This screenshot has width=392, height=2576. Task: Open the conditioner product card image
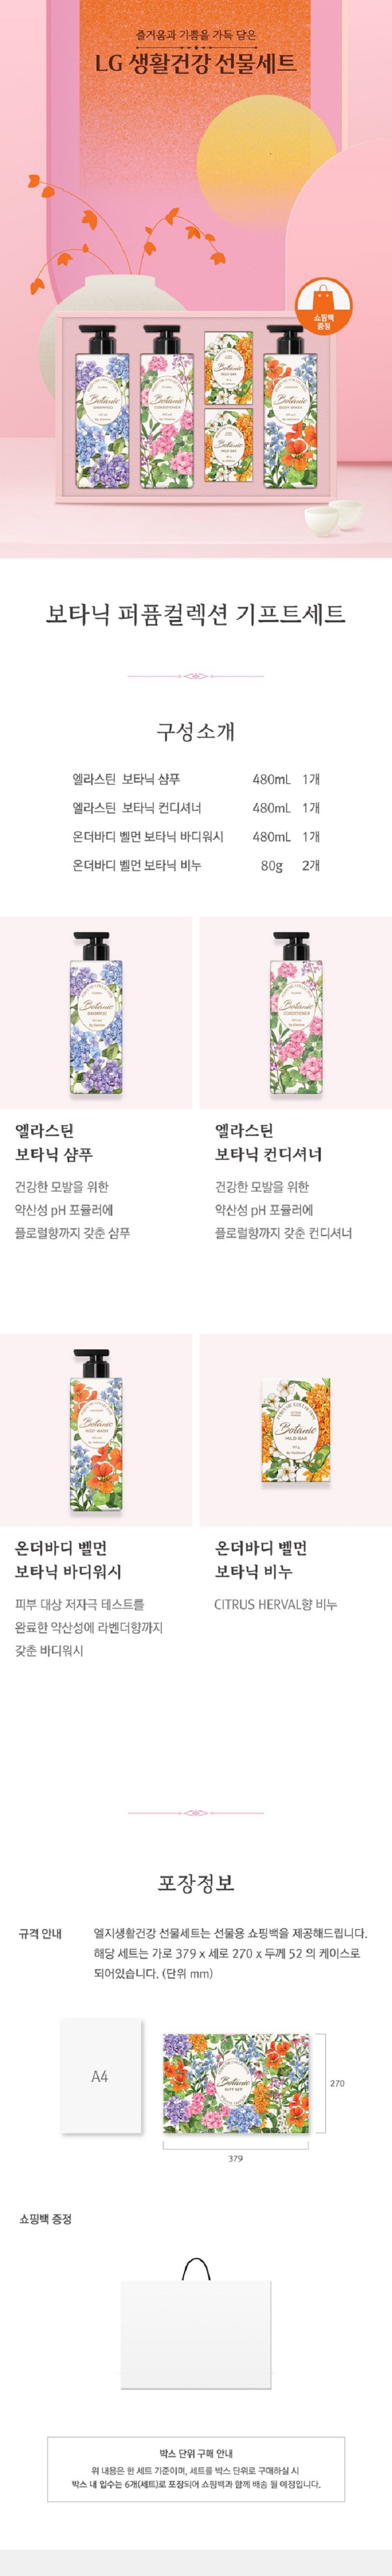pyautogui.click(x=296, y=1012)
